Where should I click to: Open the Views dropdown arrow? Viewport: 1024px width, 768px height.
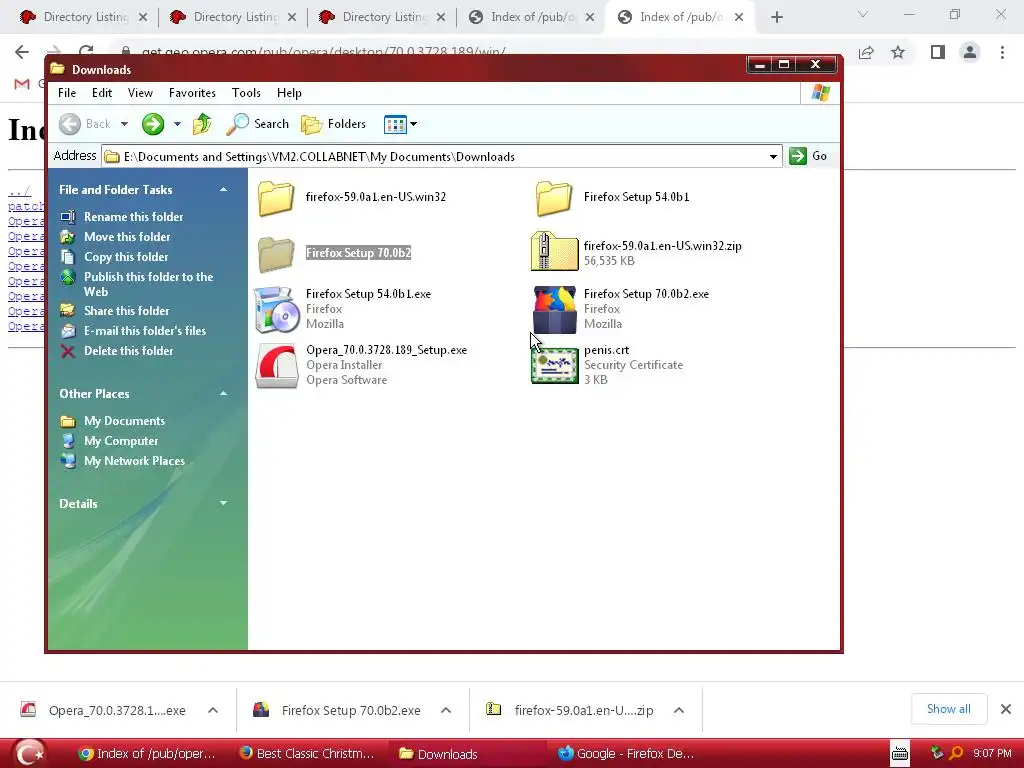point(413,124)
